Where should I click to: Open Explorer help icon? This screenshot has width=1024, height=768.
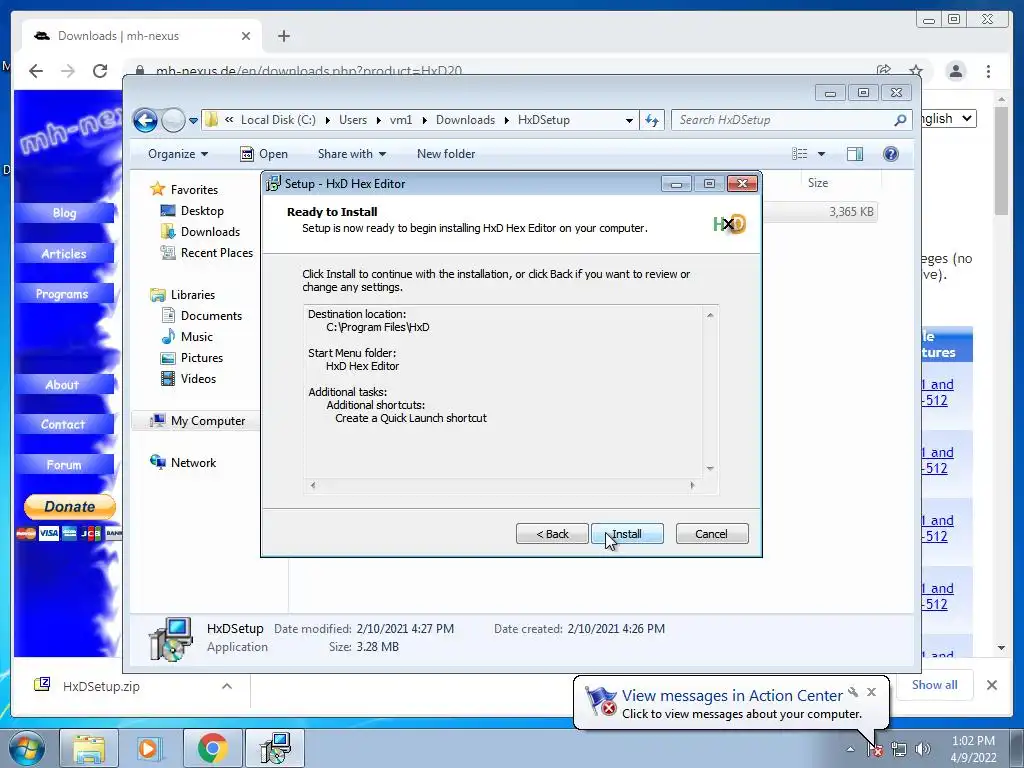(891, 154)
